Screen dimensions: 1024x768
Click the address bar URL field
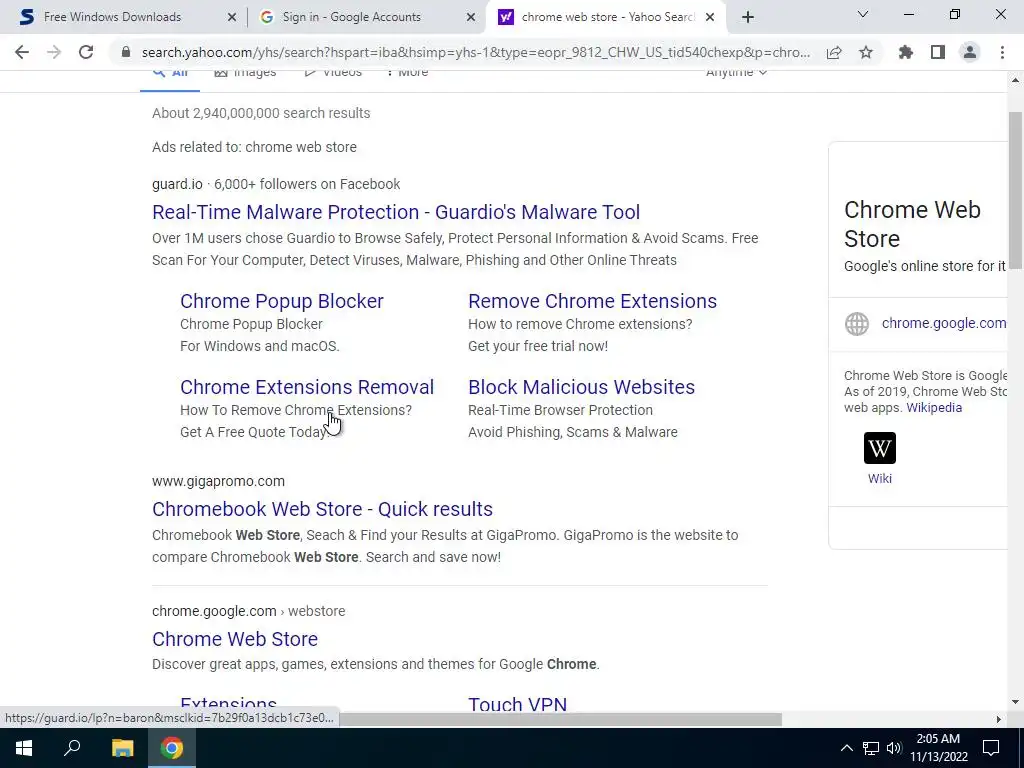(x=475, y=52)
